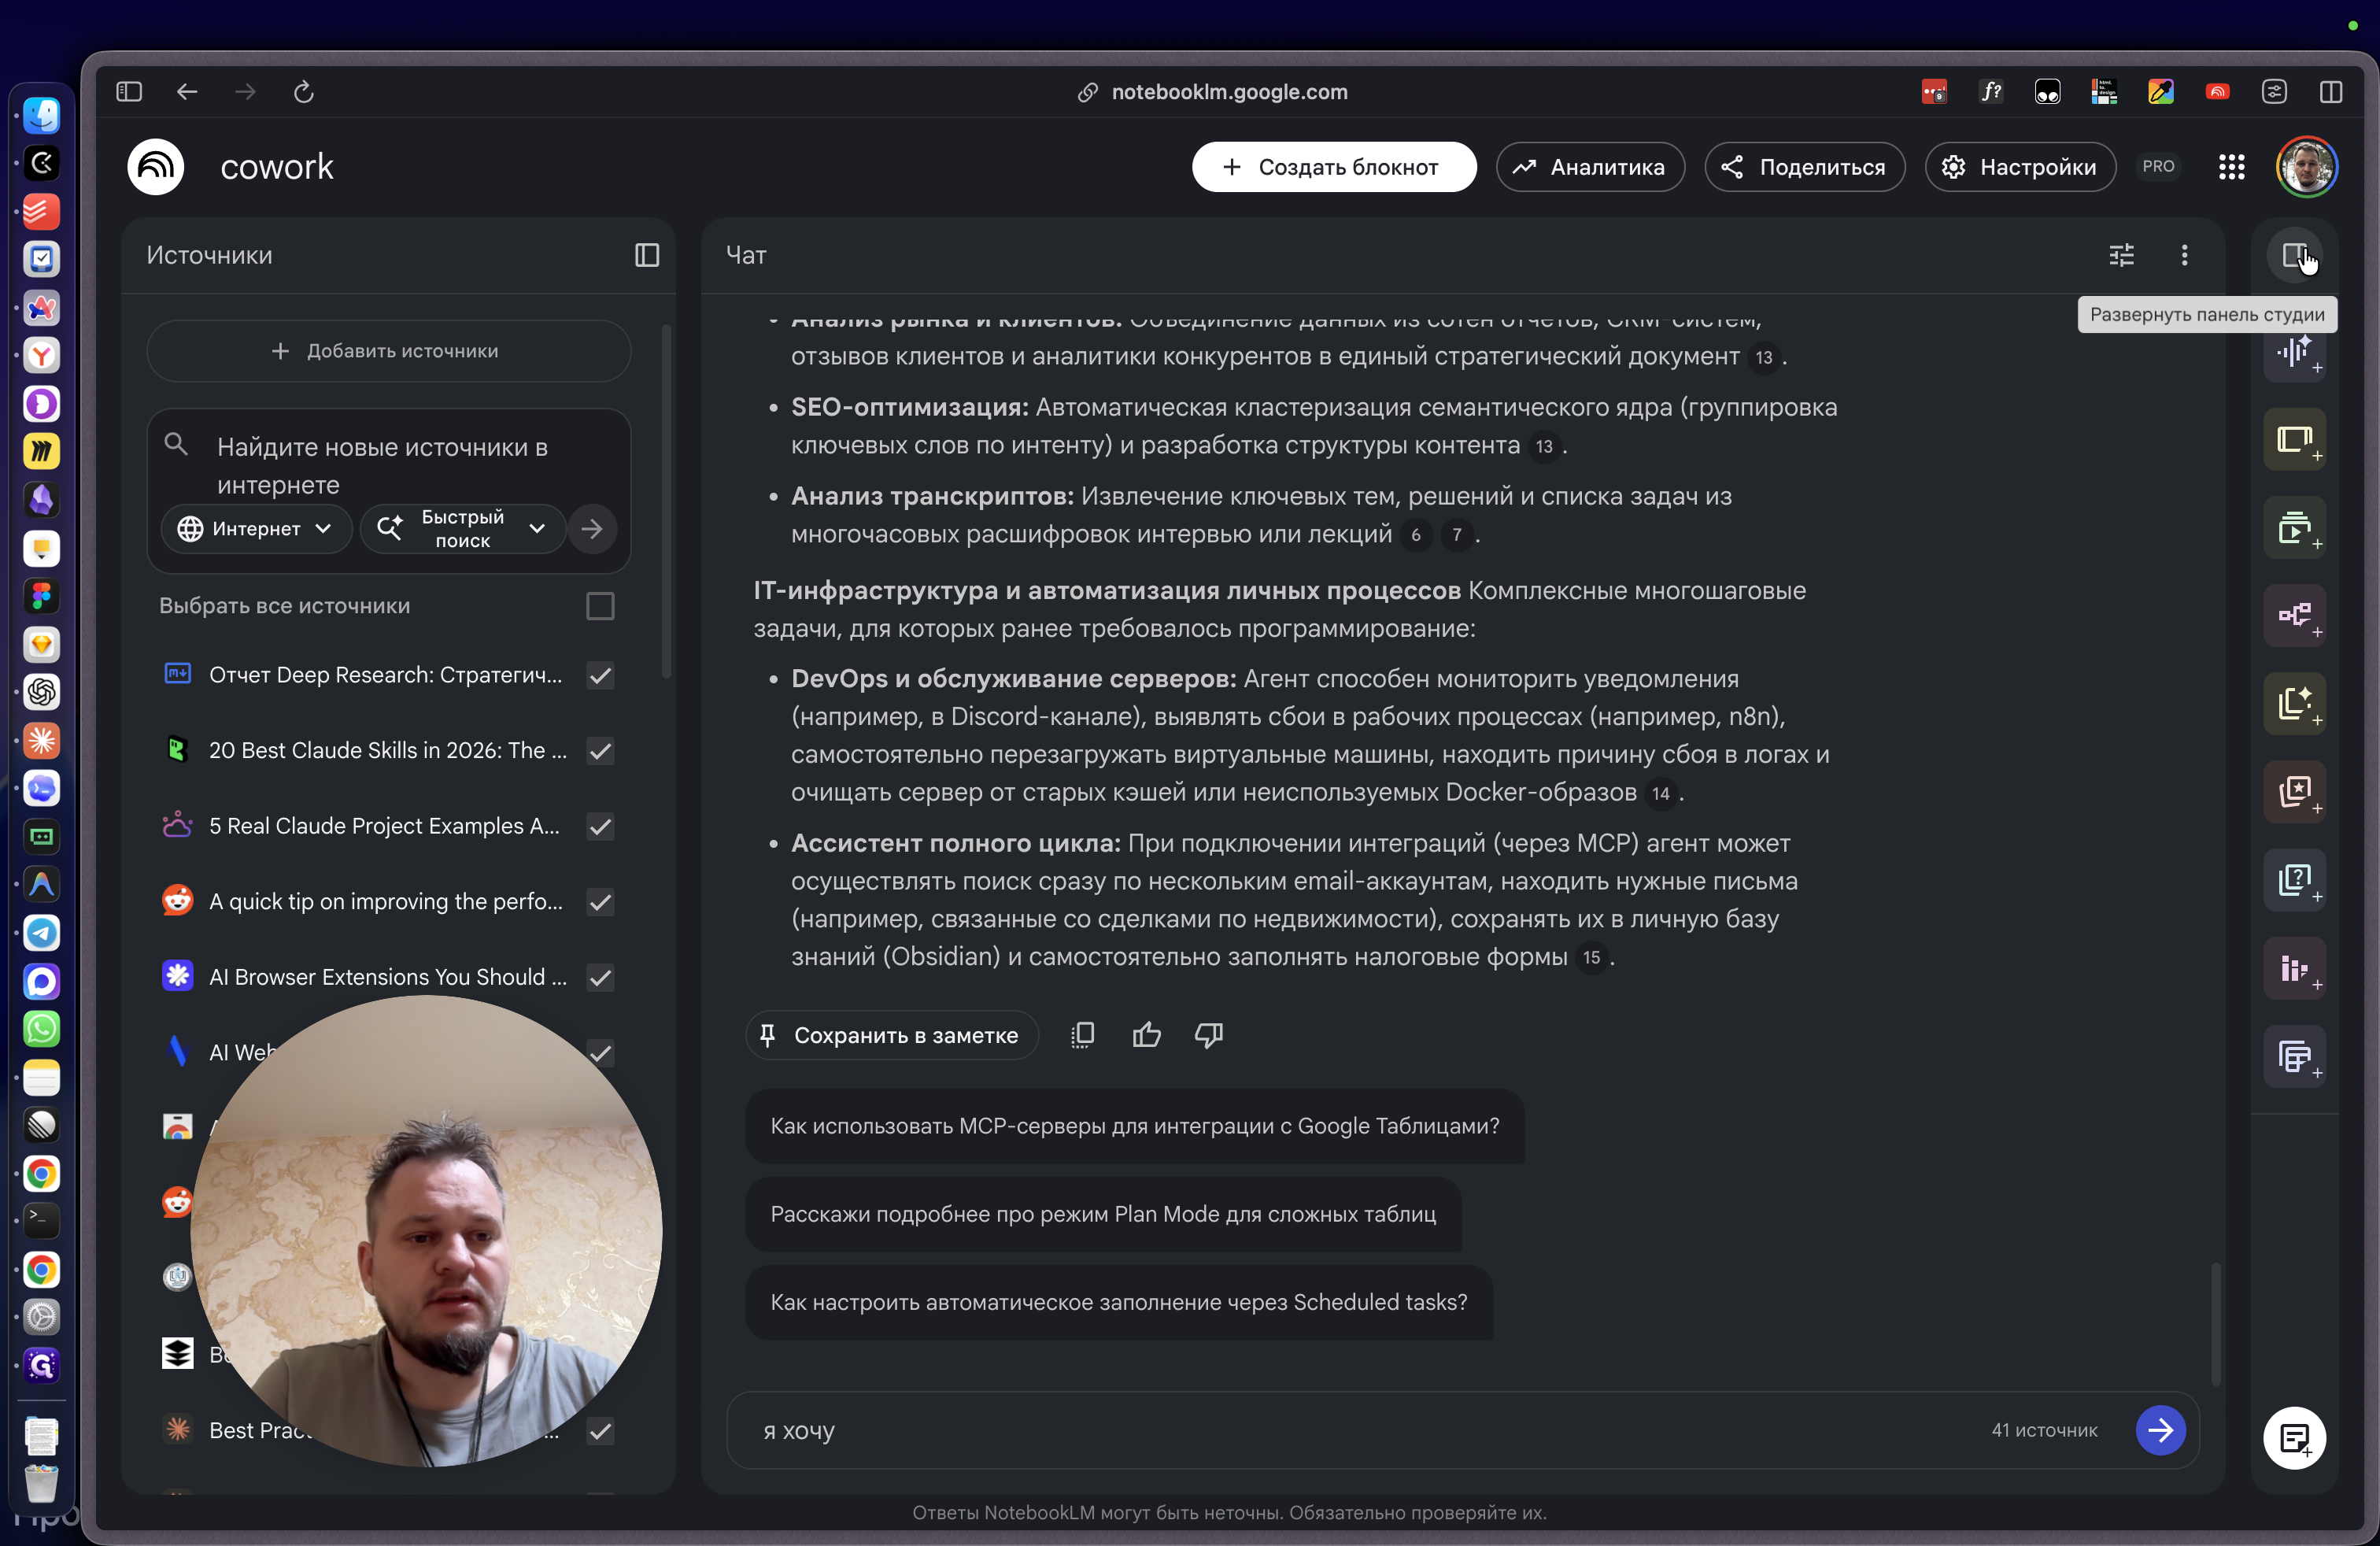Screen dimensions: 2380x1546
Task: Open chat configuration sliders icon
Action: (x=2121, y=255)
